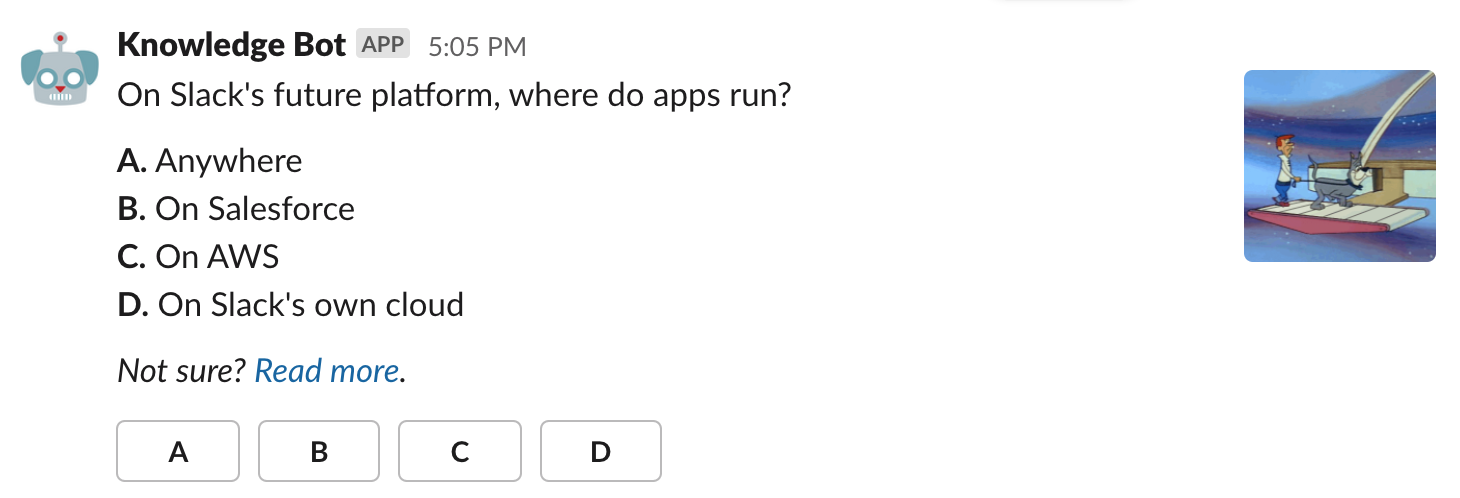Screen dimensions: 1460x498
Task: Click the 'C. On AWS' option text
Action: (x=198, y=256)
